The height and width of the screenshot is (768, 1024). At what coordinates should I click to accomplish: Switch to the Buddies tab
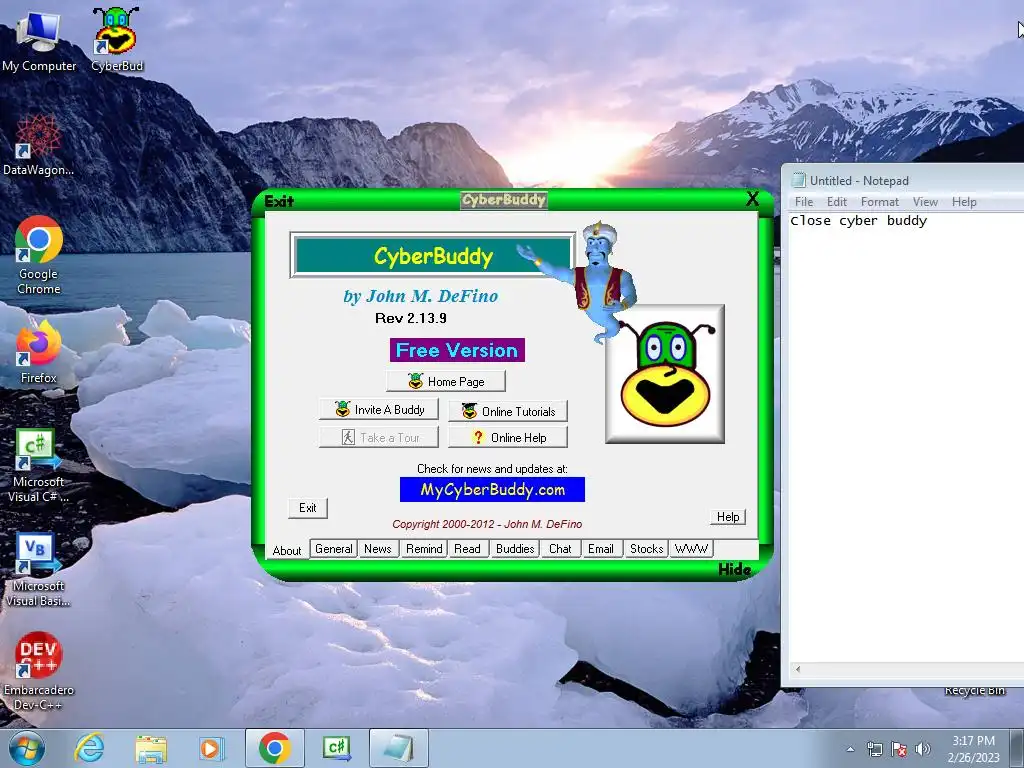515,549
